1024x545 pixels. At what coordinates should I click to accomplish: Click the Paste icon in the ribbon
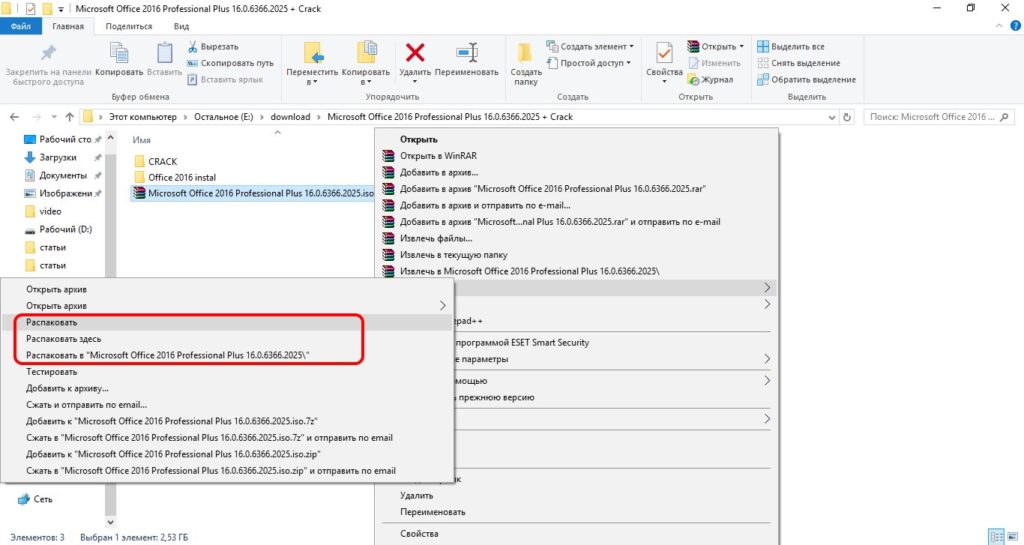pyautogui.click(x=165, y=53)
